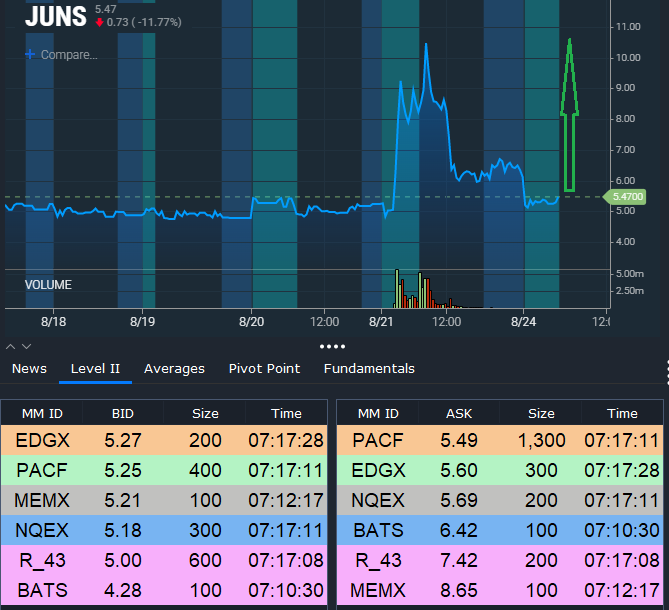Select the NQEX ask row at 5.69
669x610 pixels.
coord(500,500)
